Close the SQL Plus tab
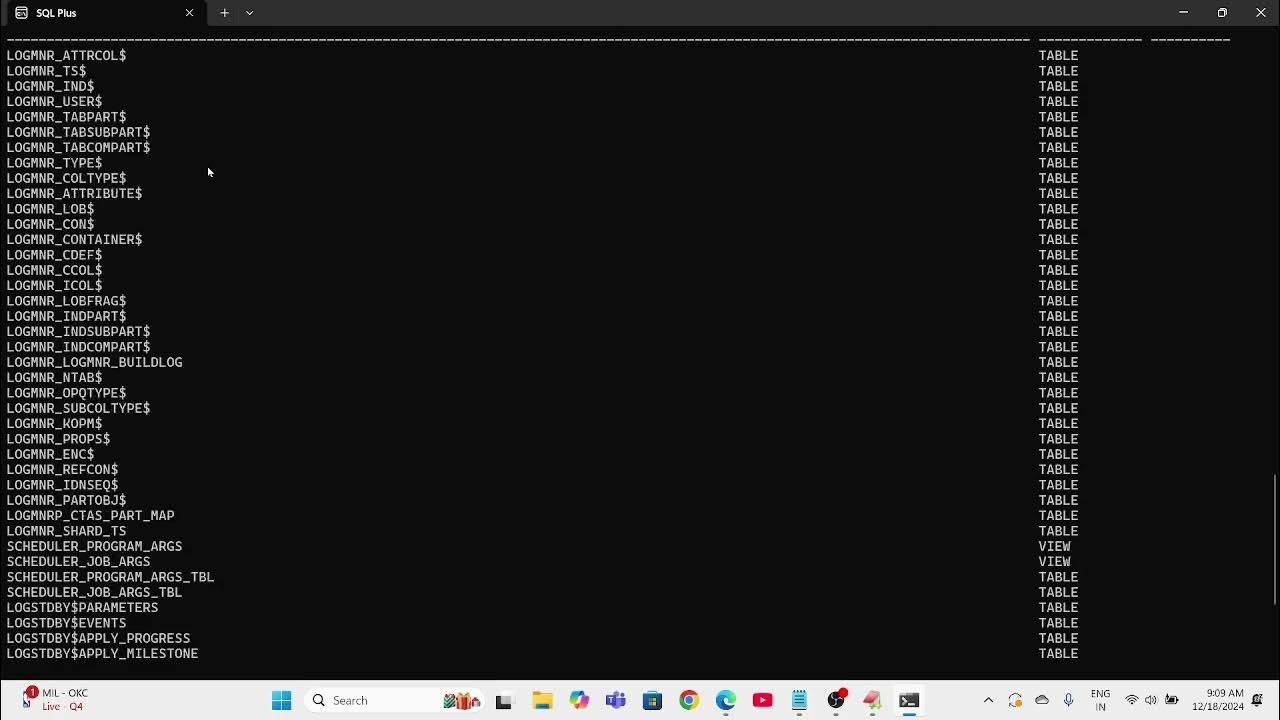Viewport: 1280px width, 720px height. (x=189, y=13)
